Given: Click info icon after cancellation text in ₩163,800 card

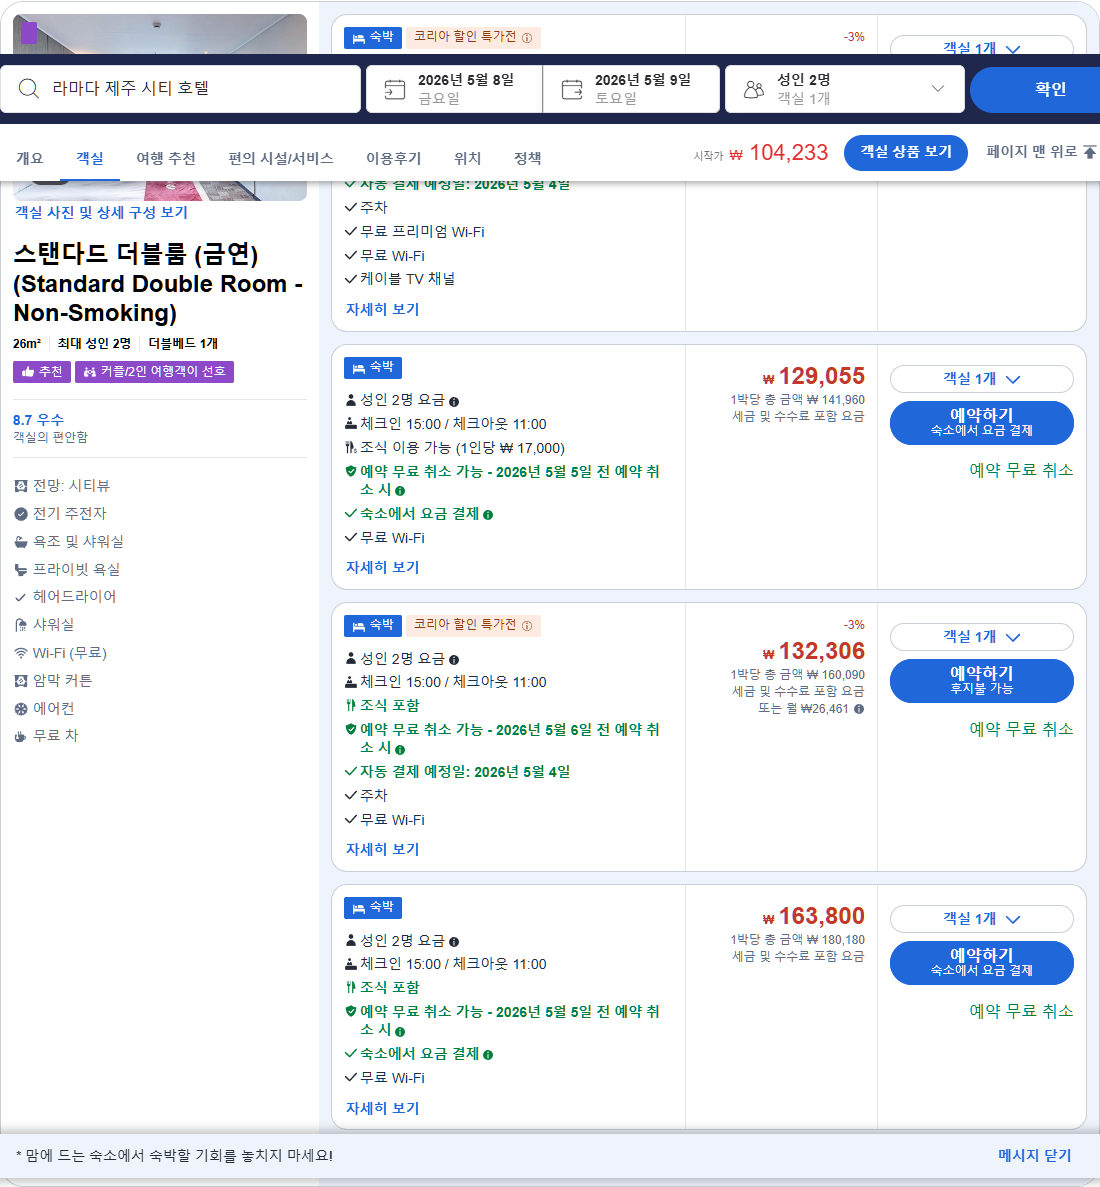Looking at the screenshot, I should click(400, 1031).
